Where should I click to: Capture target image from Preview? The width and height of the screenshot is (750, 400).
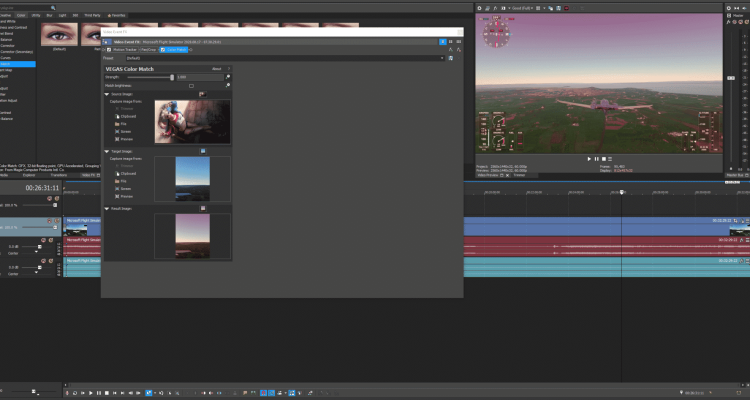(124, 197)
